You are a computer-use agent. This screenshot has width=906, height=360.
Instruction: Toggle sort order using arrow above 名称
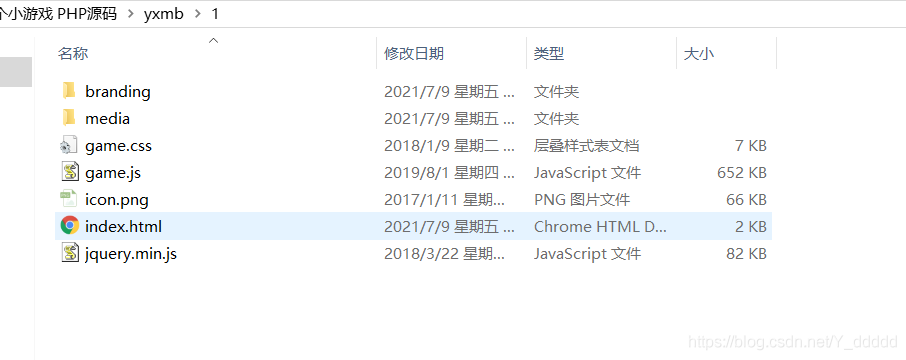[214, 40]
